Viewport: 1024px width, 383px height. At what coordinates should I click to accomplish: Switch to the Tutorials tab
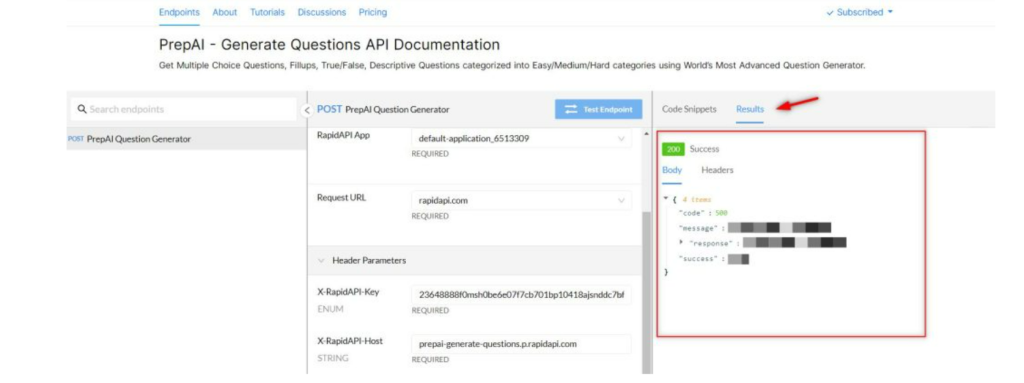point(268,12)
